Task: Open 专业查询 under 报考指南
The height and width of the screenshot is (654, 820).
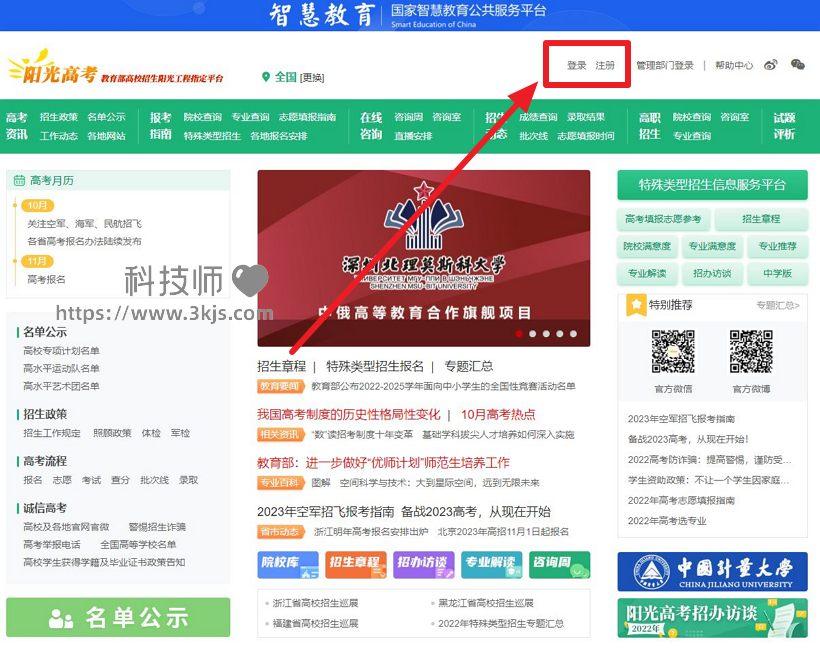Action: (250, 117)
